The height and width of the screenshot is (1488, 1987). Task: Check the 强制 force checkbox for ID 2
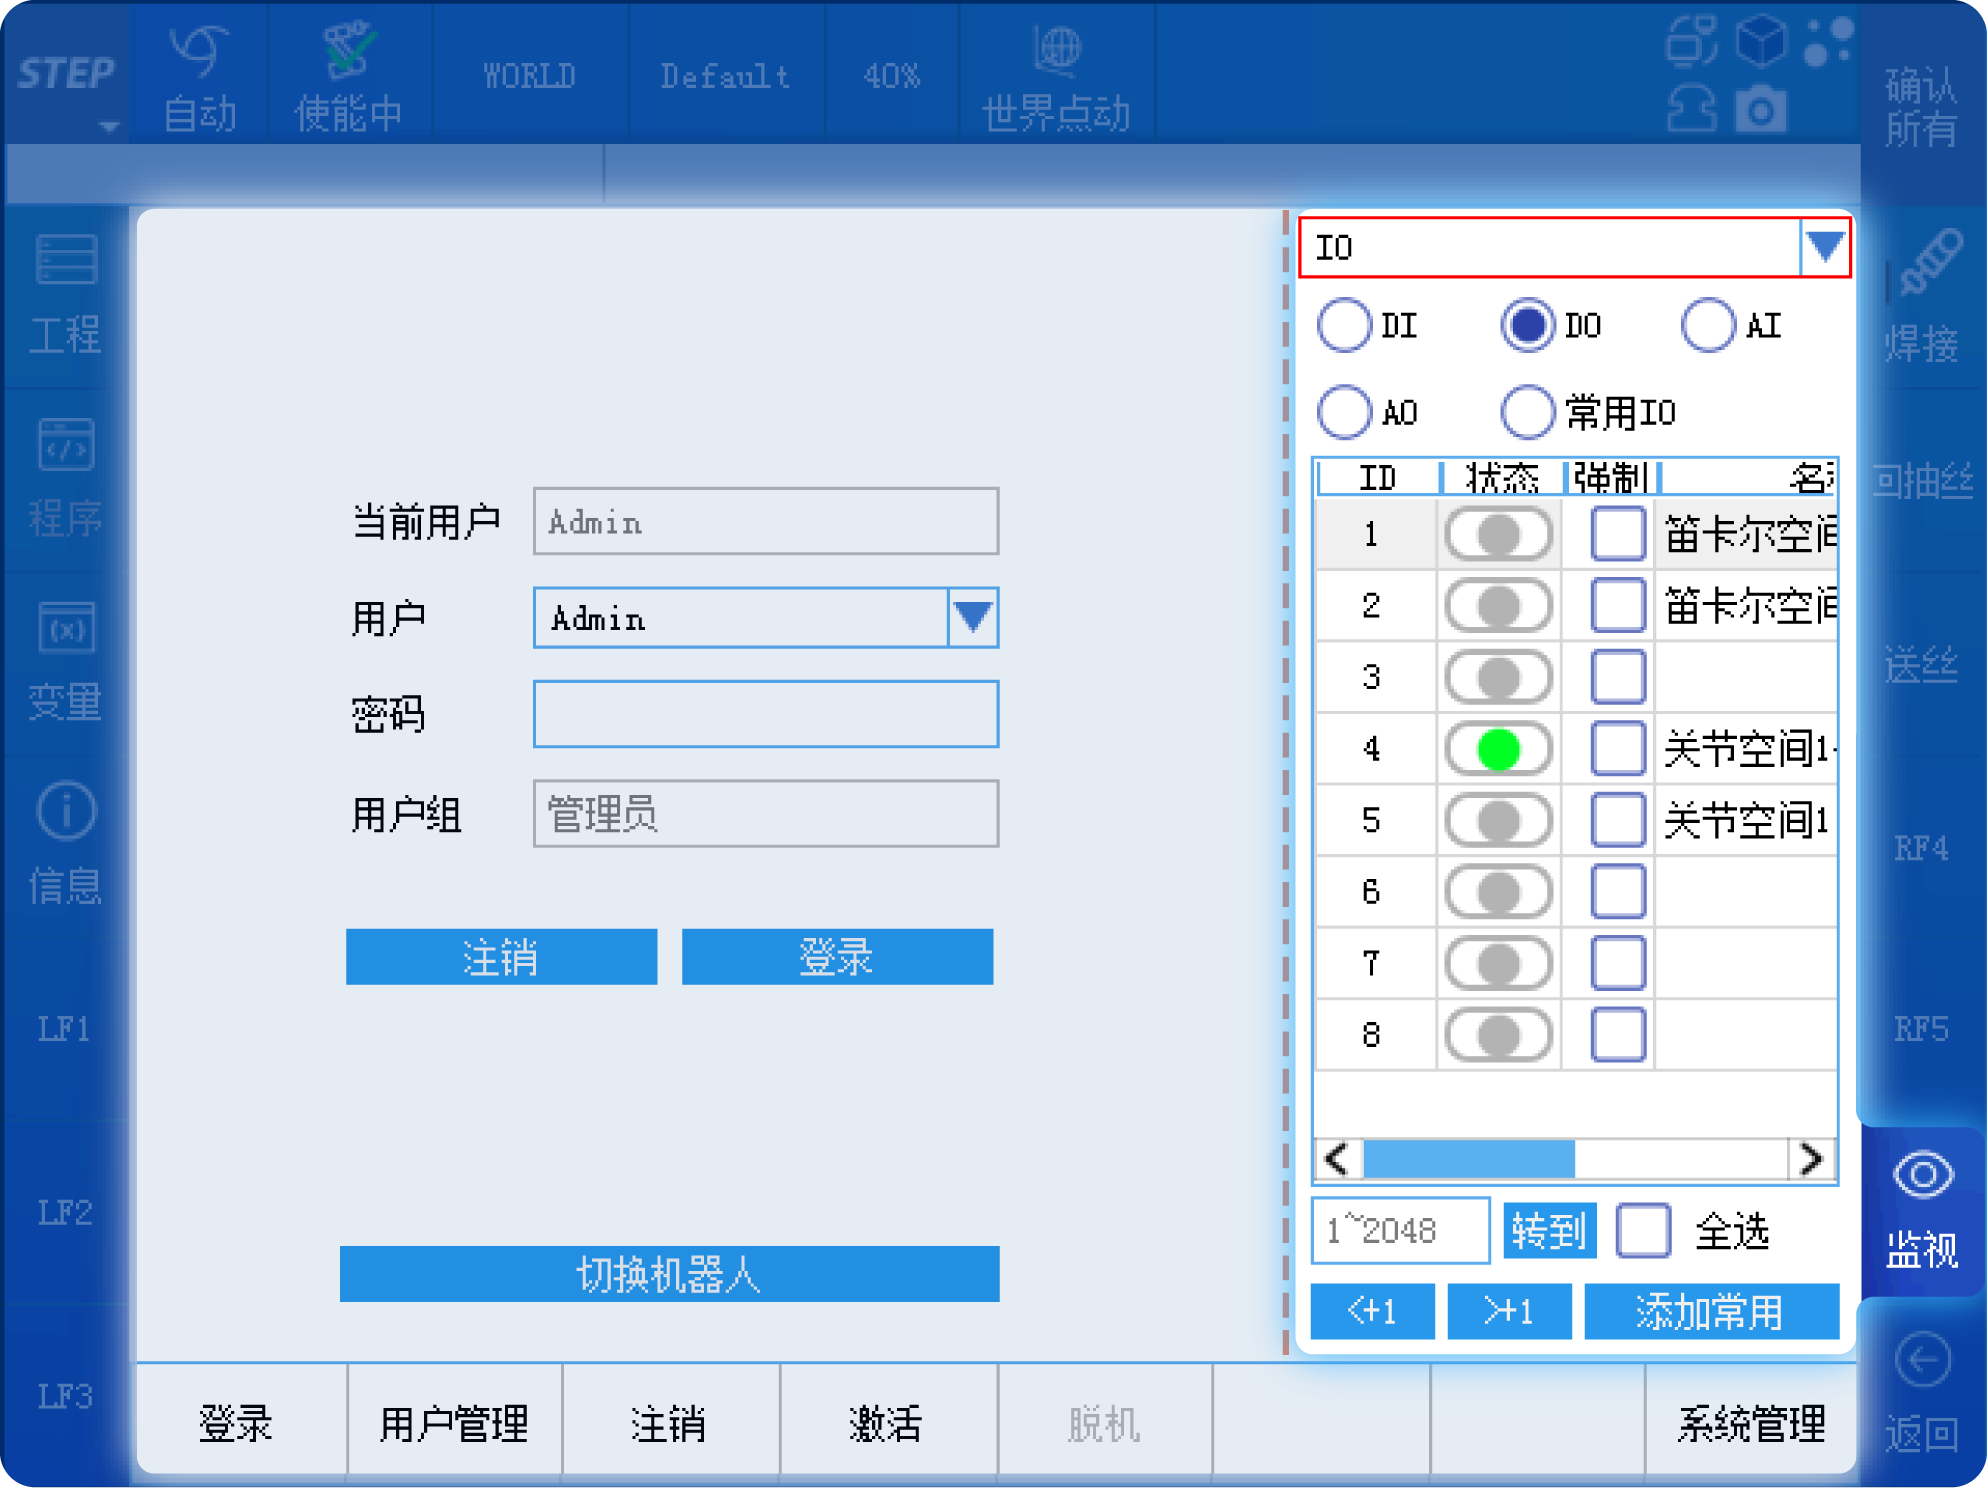click(x=1618, y=605)
